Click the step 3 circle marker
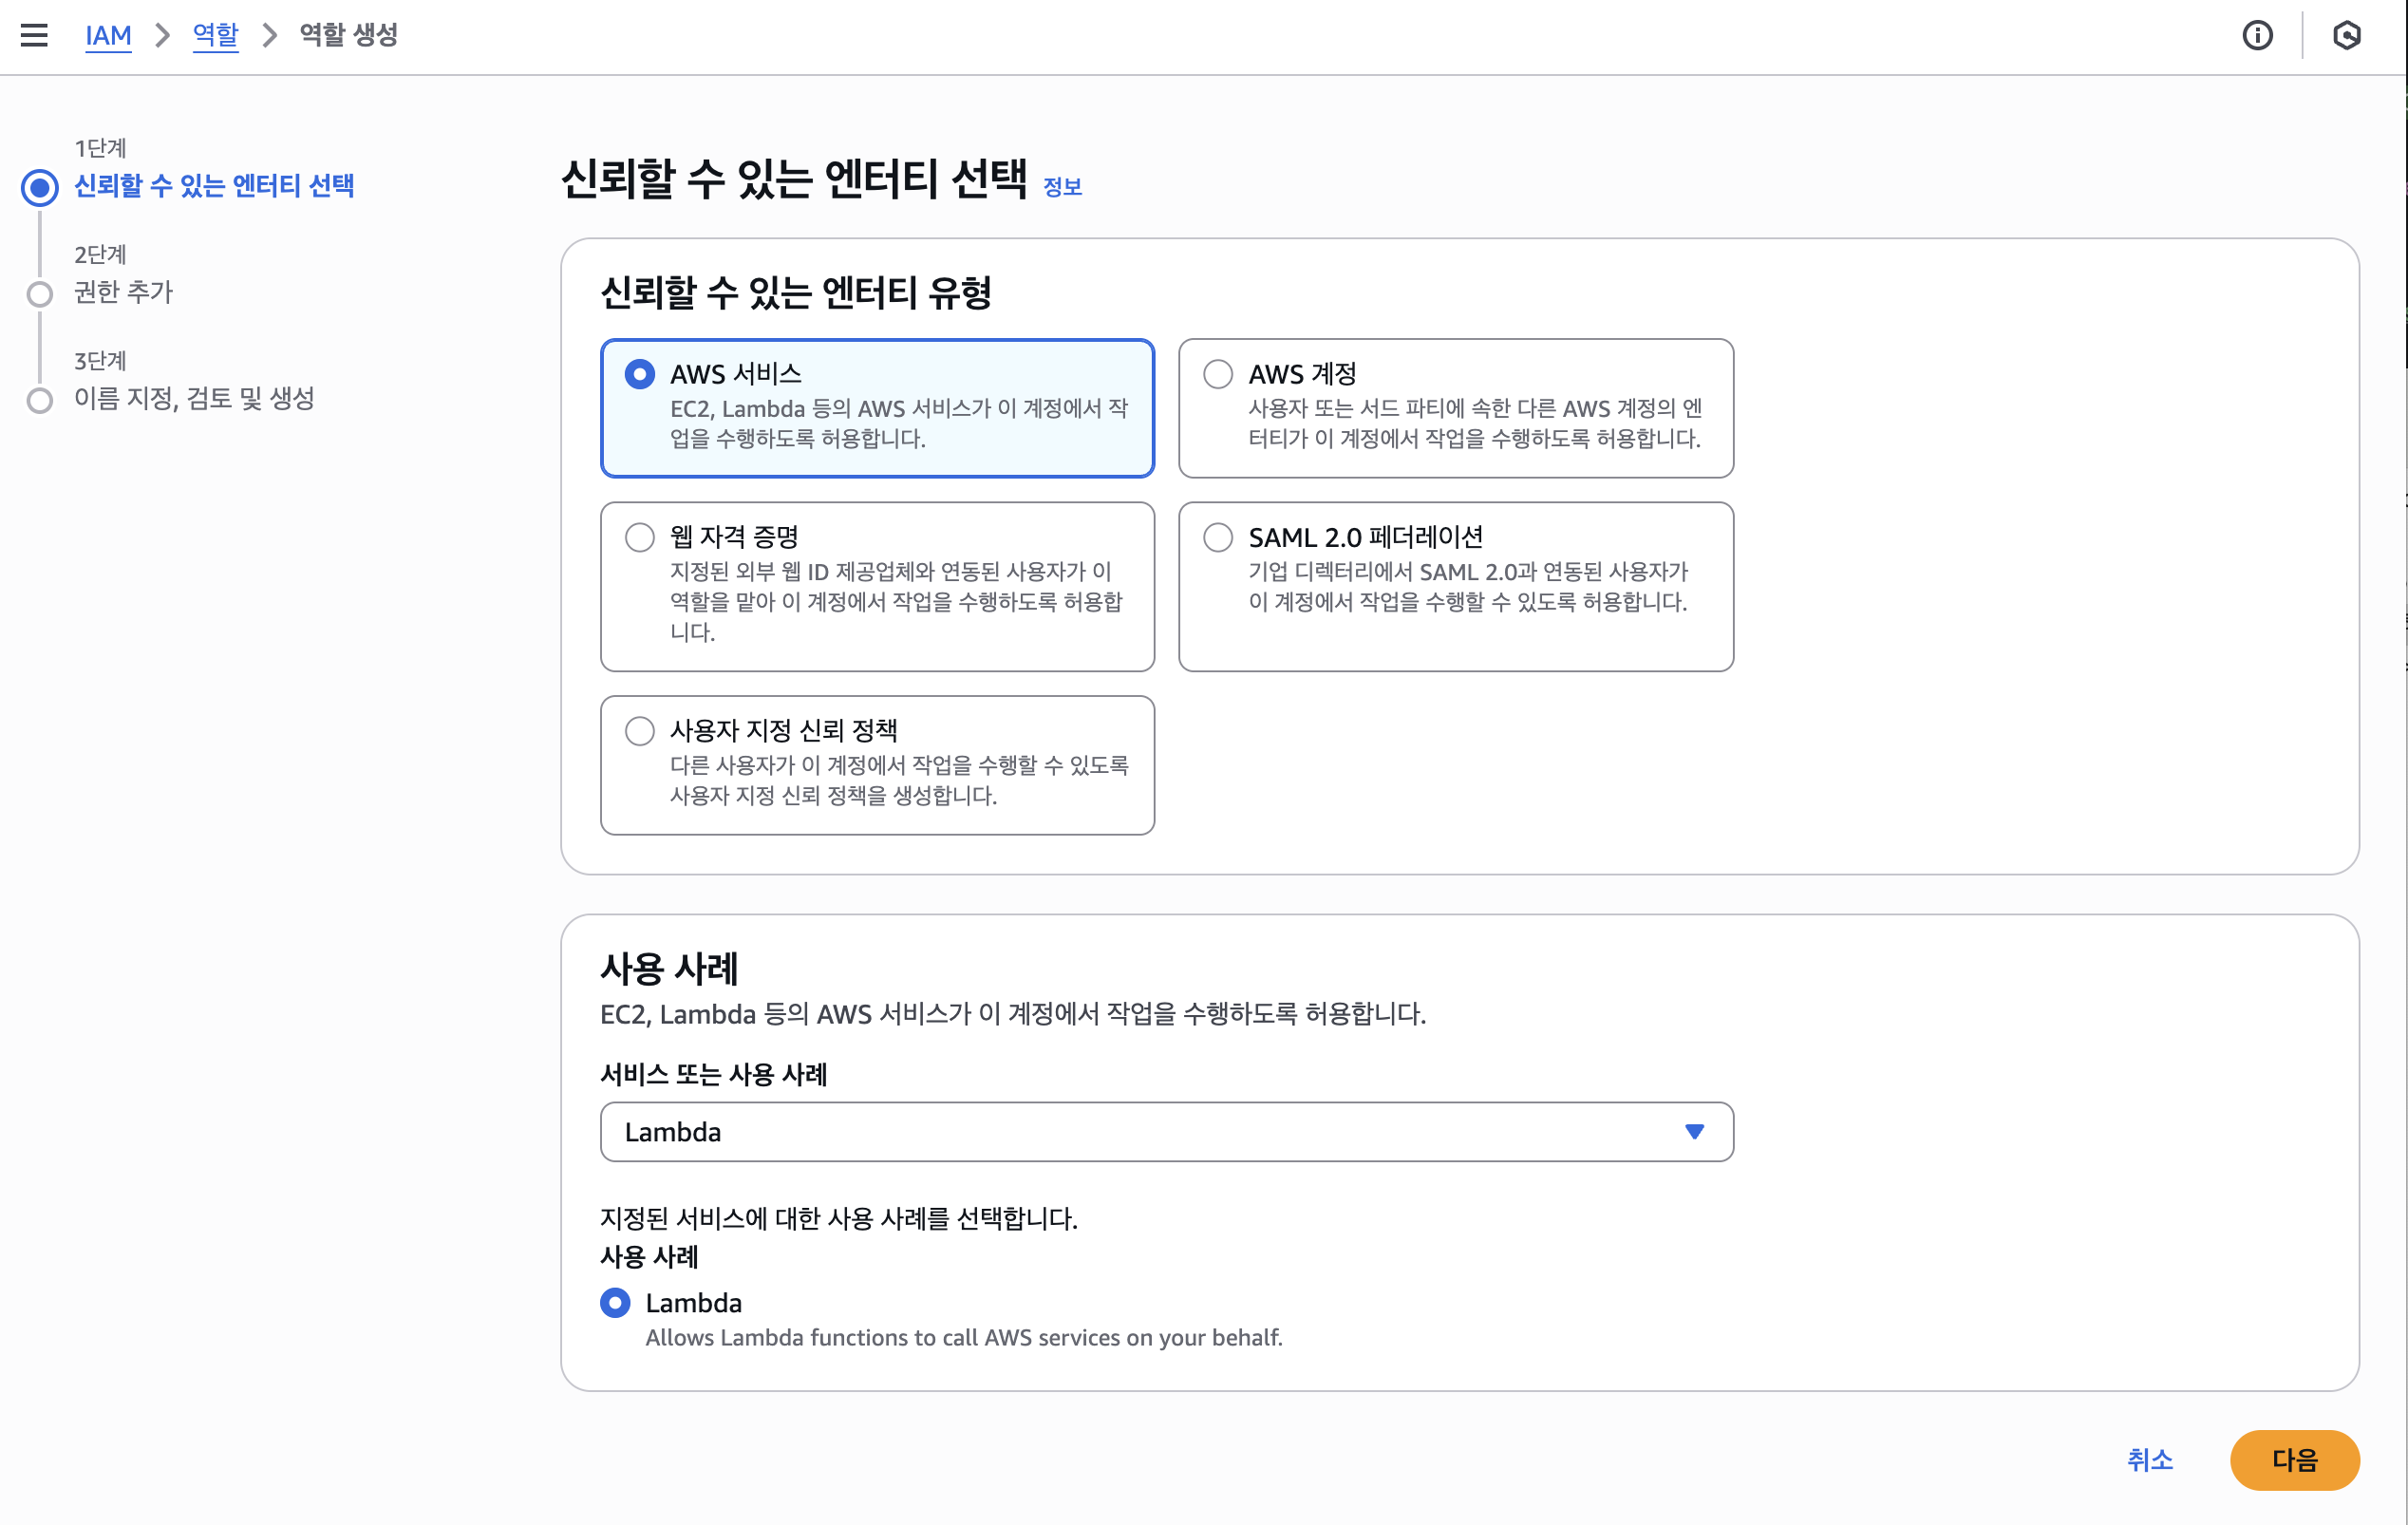2408x1525 pixels. click(x=40, y=400)
